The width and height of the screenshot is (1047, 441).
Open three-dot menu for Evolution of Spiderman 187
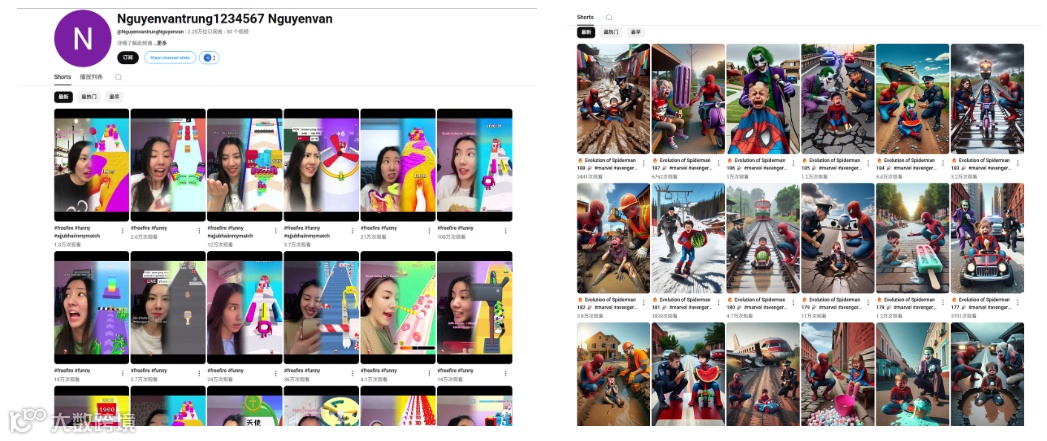click(719, 162)
